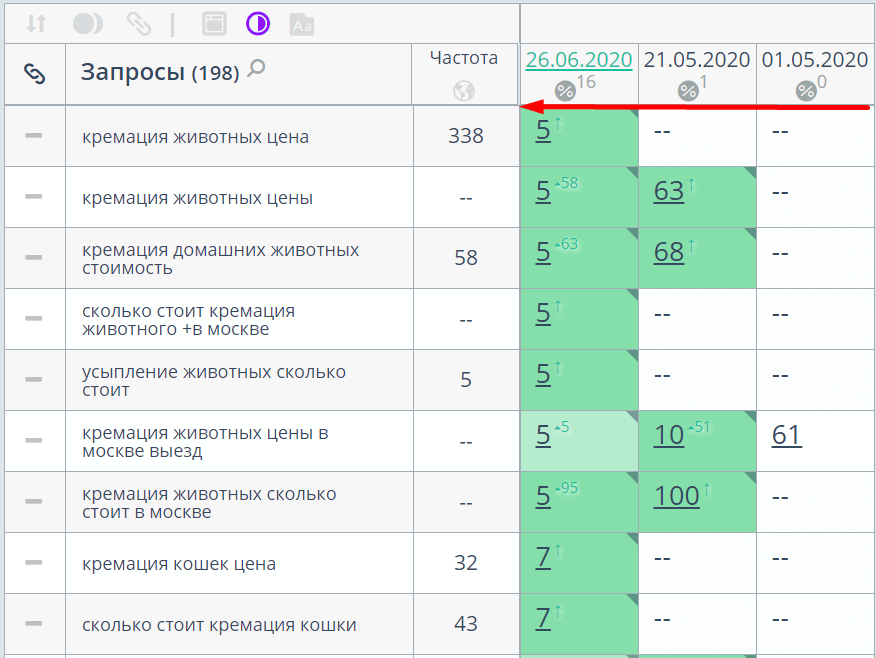Screen dimensions: 876x658
Task: Select query кремация животных цены в москве выезд
Action: pos(205,442)
